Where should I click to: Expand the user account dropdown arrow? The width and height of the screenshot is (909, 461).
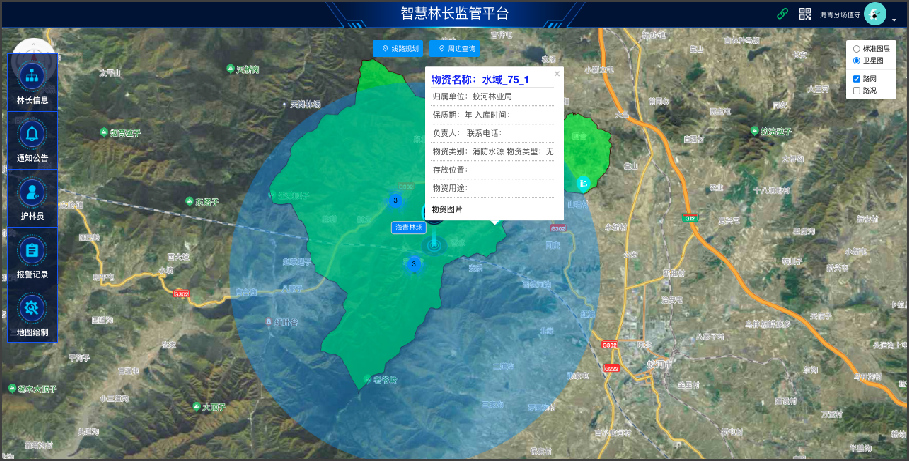[893, 17]
